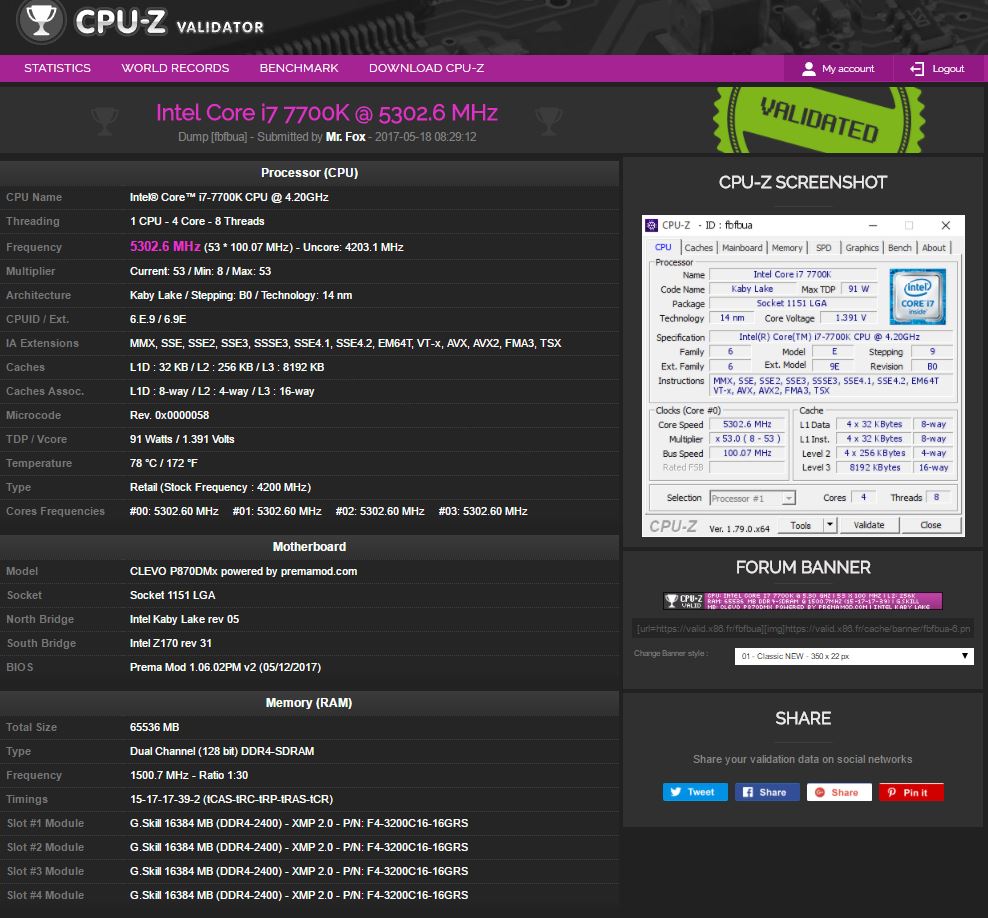Click the green VALIDATED stamp
This screenshot has height=918, width=988.
[819, 120]
